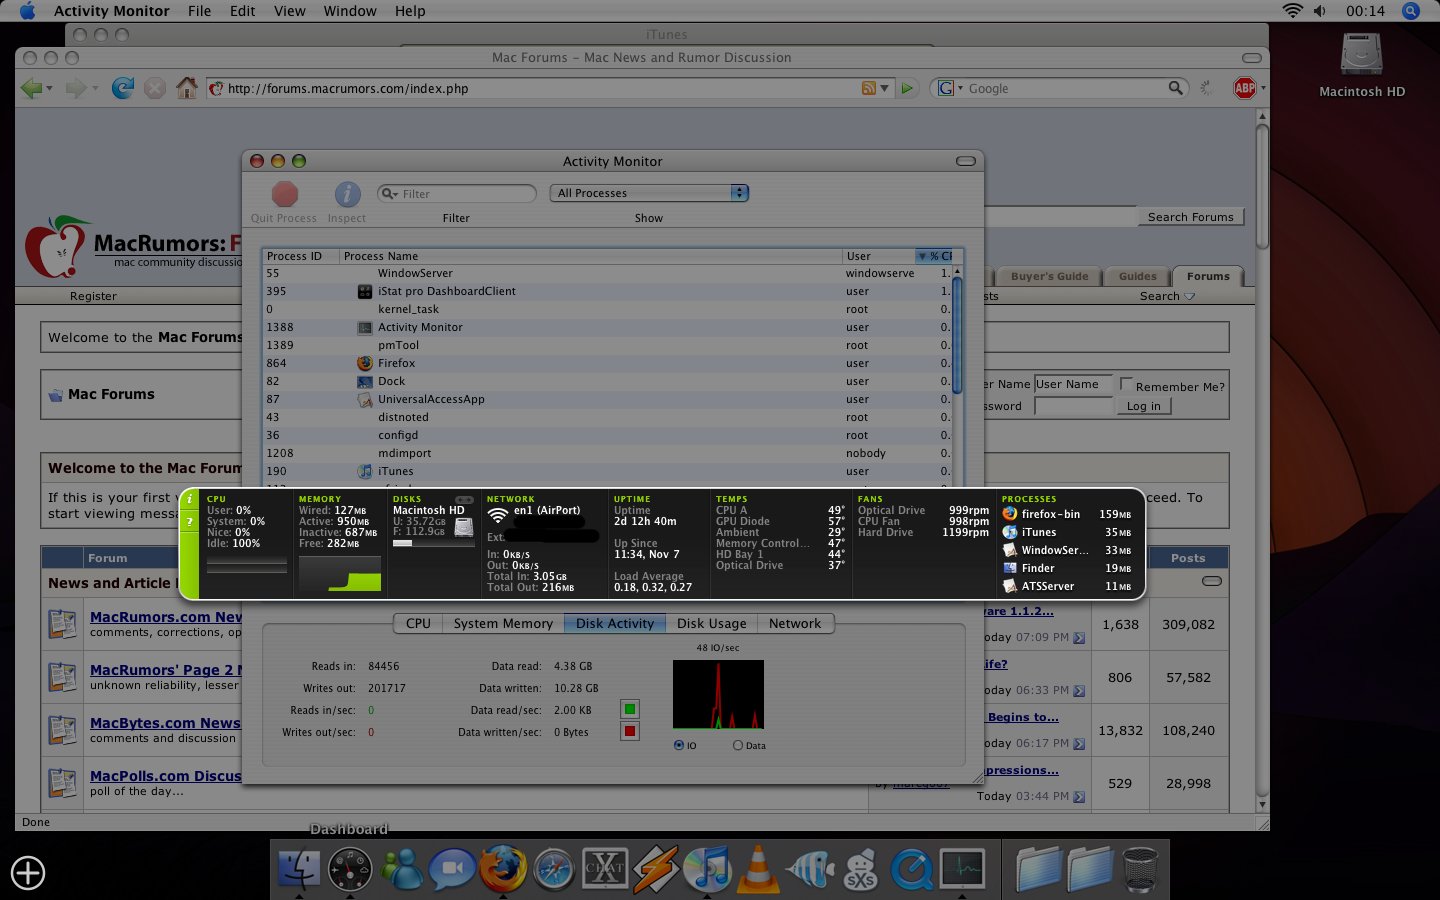Click the Dashboard plus button to add widgets
The width and height of the screenshot is (1440, 900).
tap(28, 873)
